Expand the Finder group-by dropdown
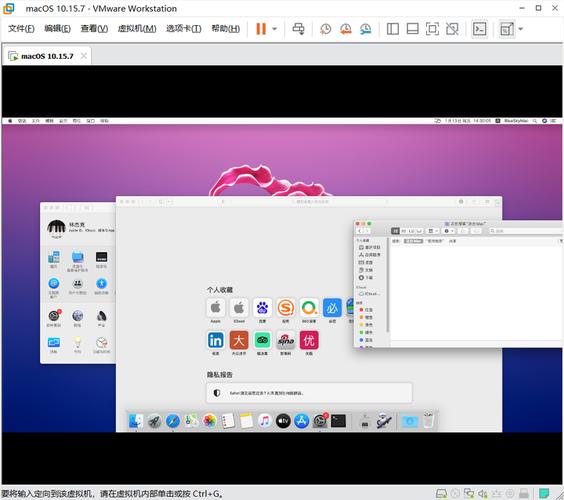This screenshot has height=500, width=564. 432,231
